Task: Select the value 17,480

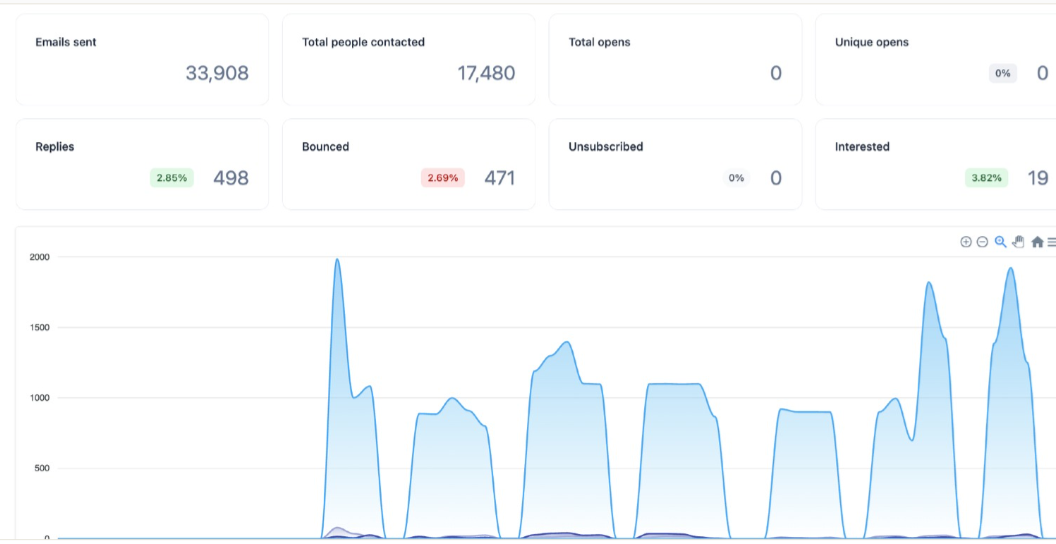Action: pyautogui.click(x=486, y=73)
